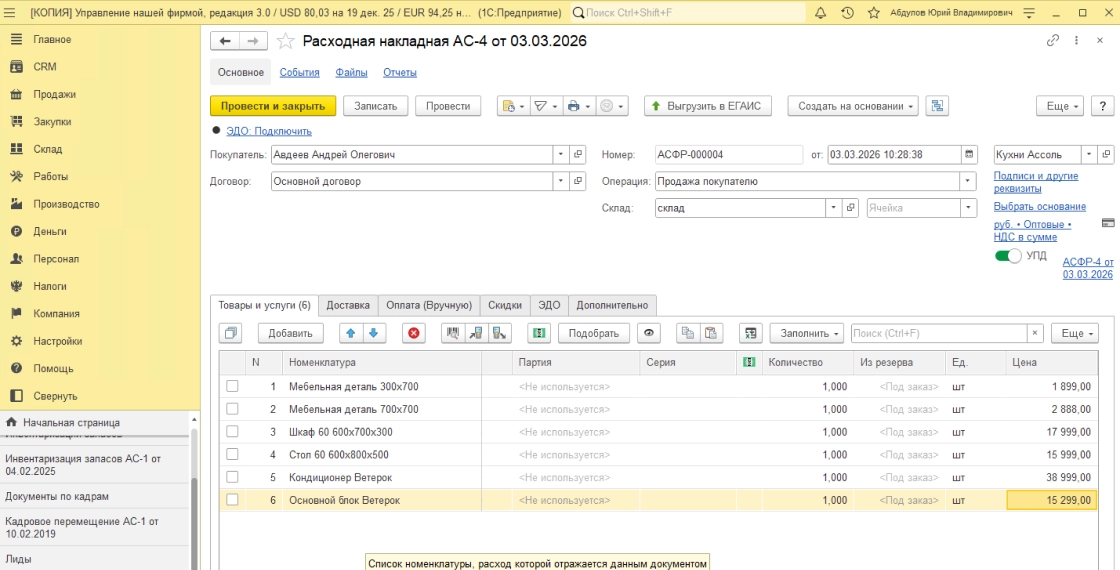Check row 2 Мебельная деталь 700x700 checkbox
The height and width of the screenshot is (570, 1120).
(232, 409)
